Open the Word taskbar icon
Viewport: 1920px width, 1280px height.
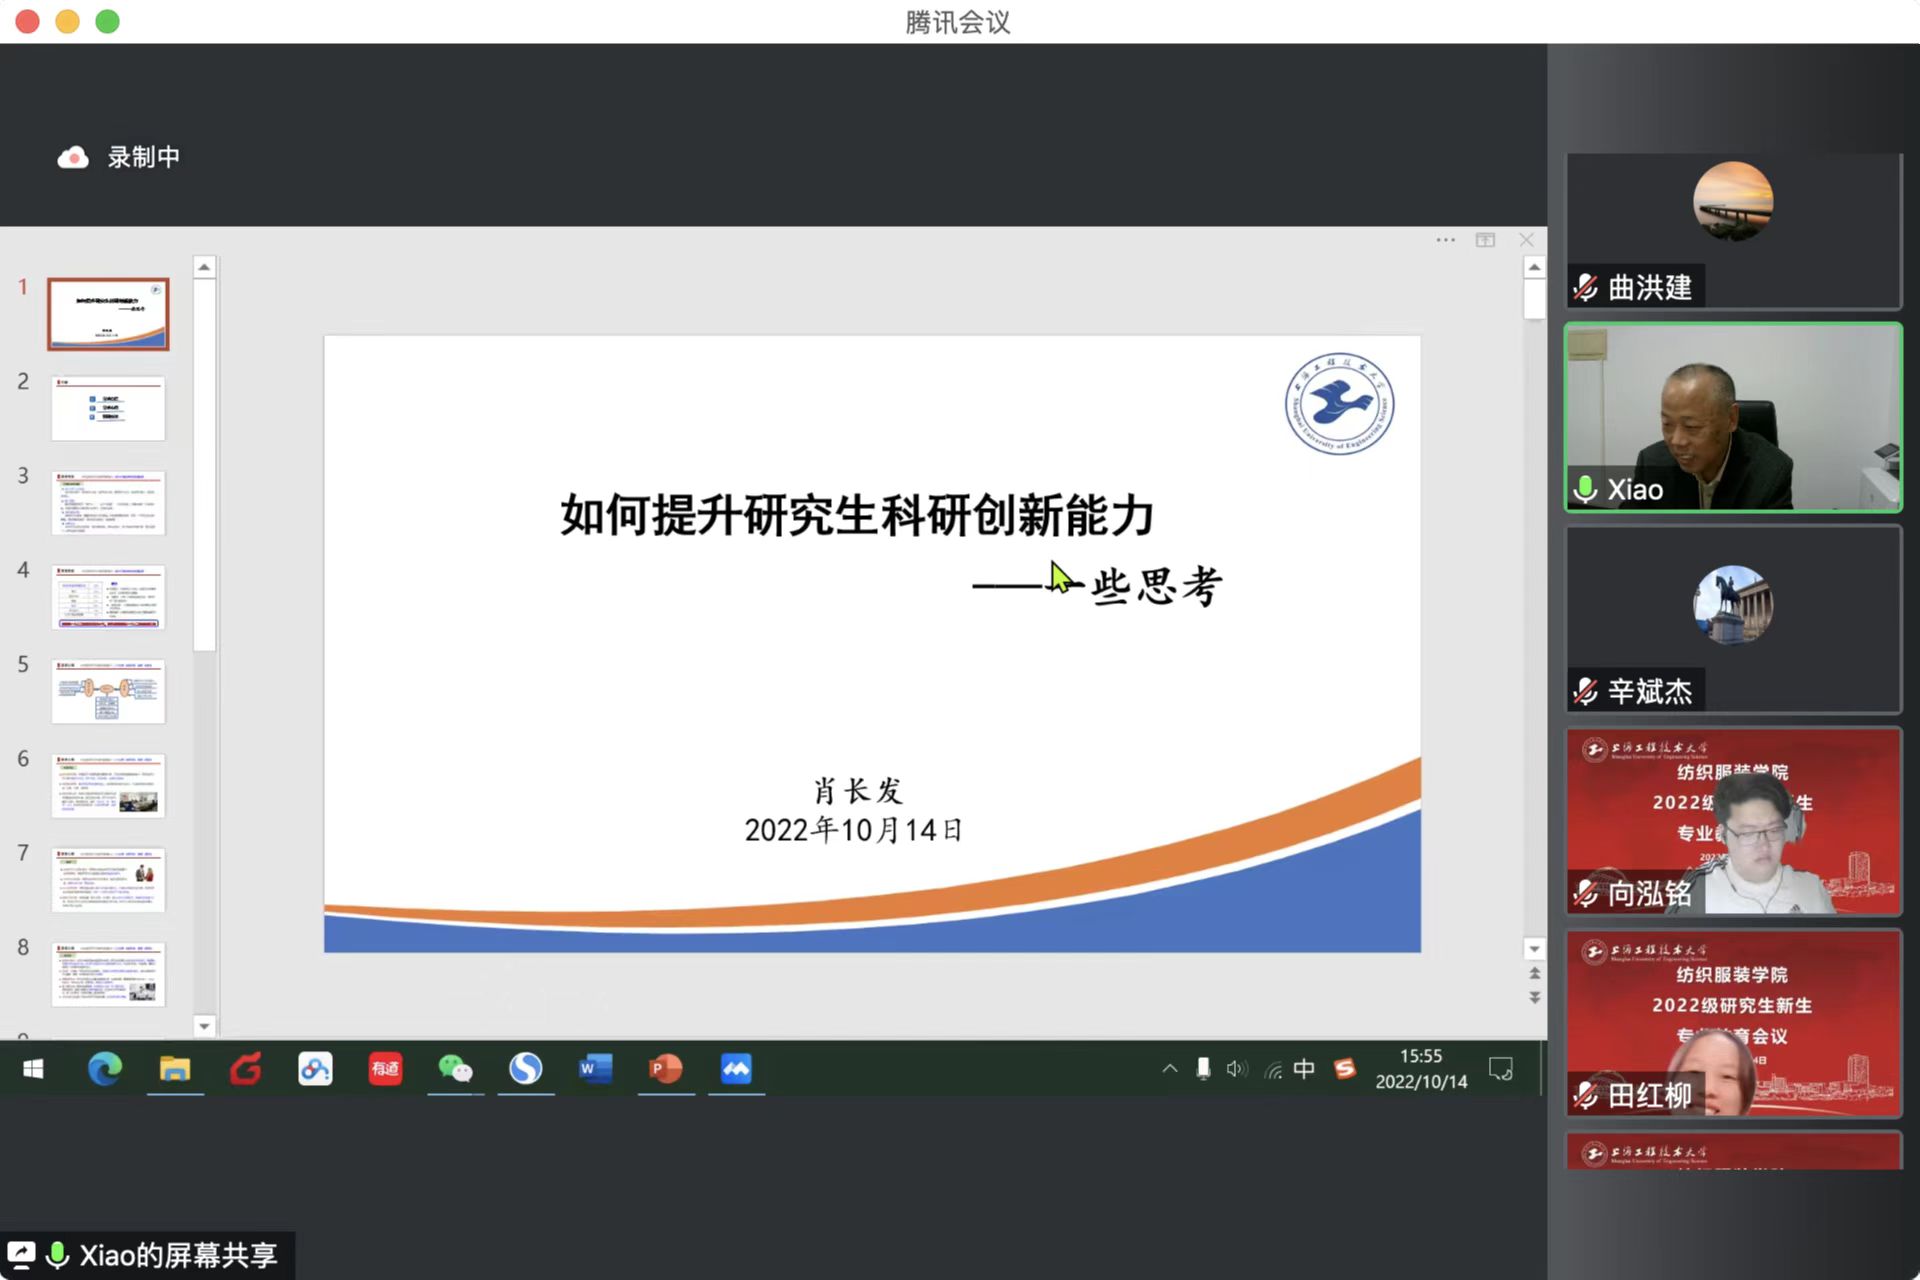(595, 1069)
